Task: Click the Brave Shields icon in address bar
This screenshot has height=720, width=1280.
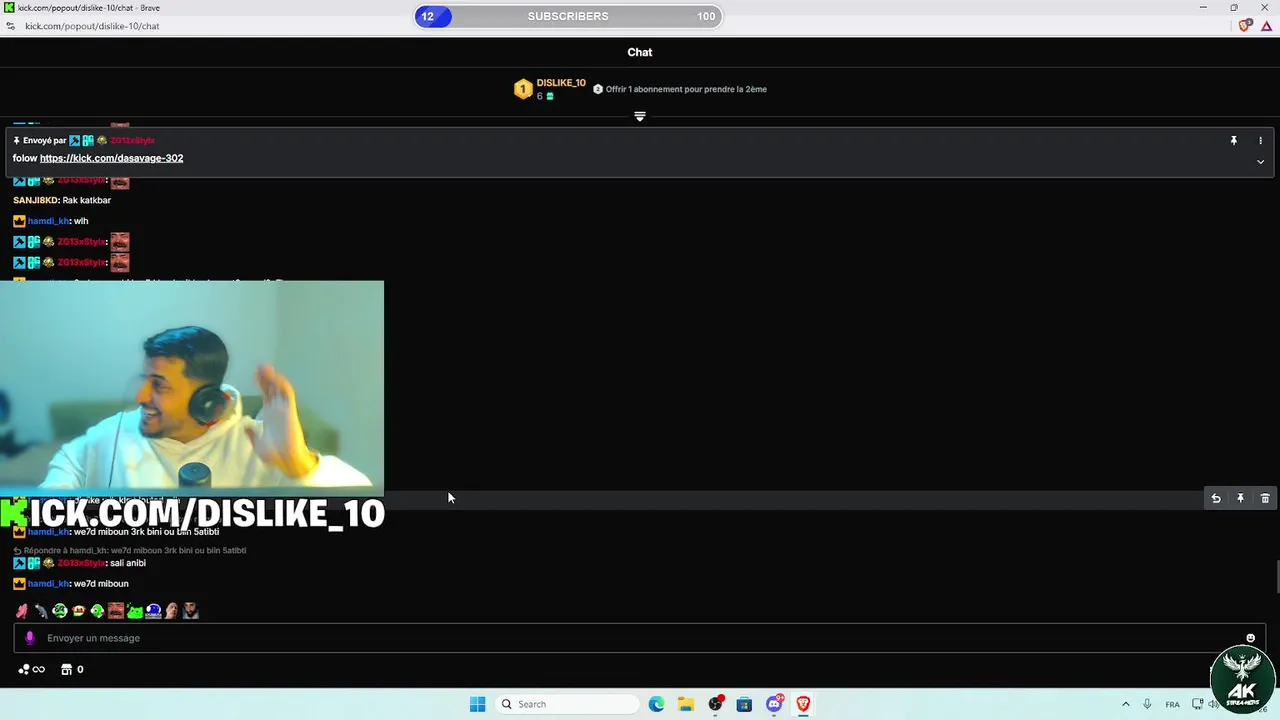Action: tap(1245, 26)
